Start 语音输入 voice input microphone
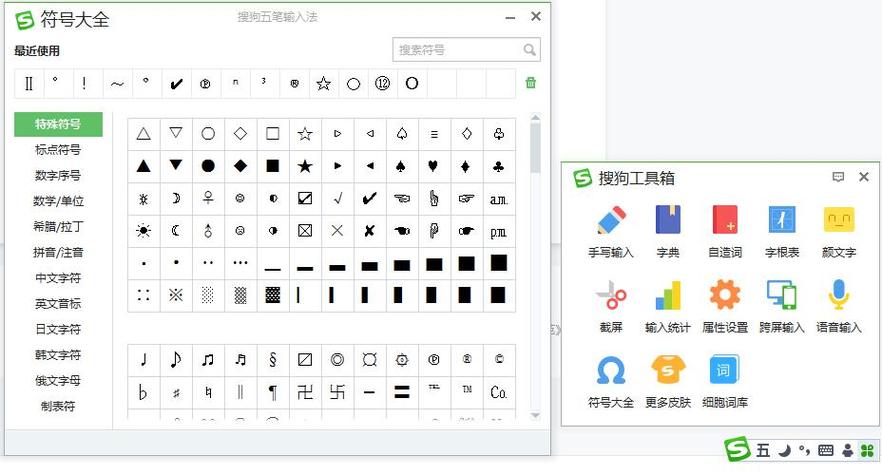Viewport: 882px width, 475px height. coord(839,307)
